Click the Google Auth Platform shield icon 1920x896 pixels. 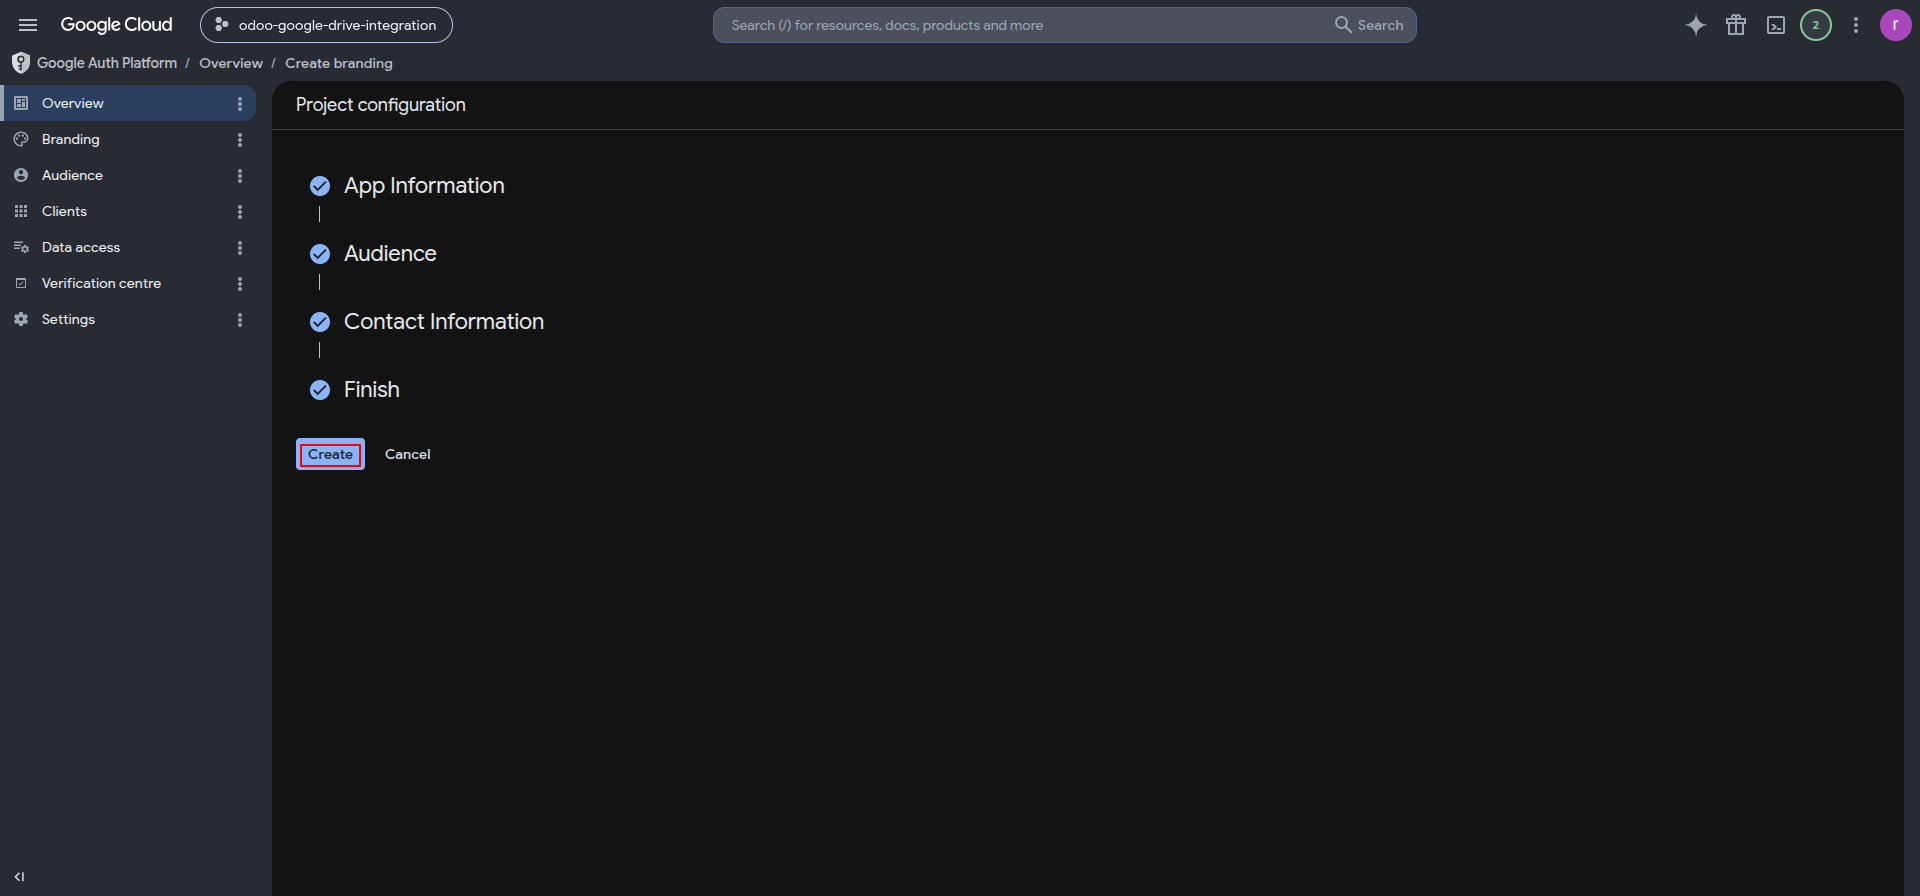(x=20, y=63)
